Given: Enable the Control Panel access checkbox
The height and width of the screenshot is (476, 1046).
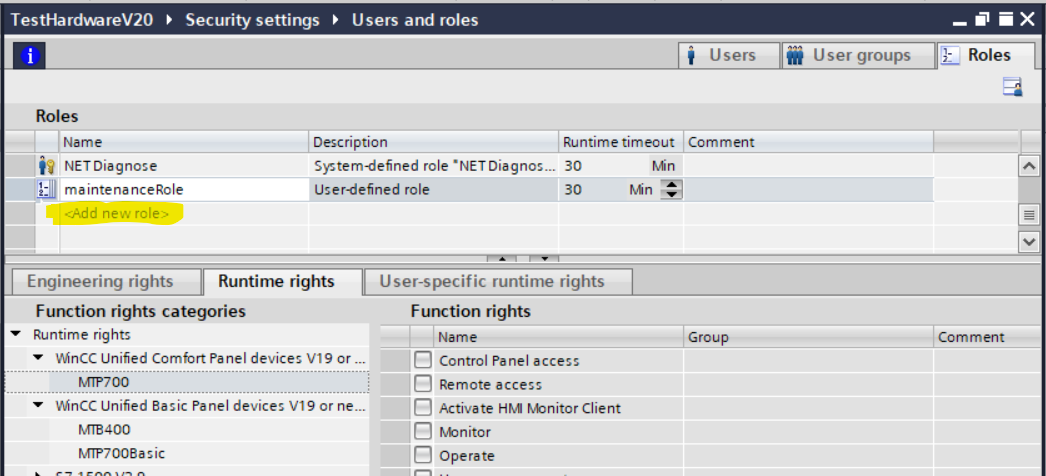Looking at the screenshot, I should coord(424,361).
